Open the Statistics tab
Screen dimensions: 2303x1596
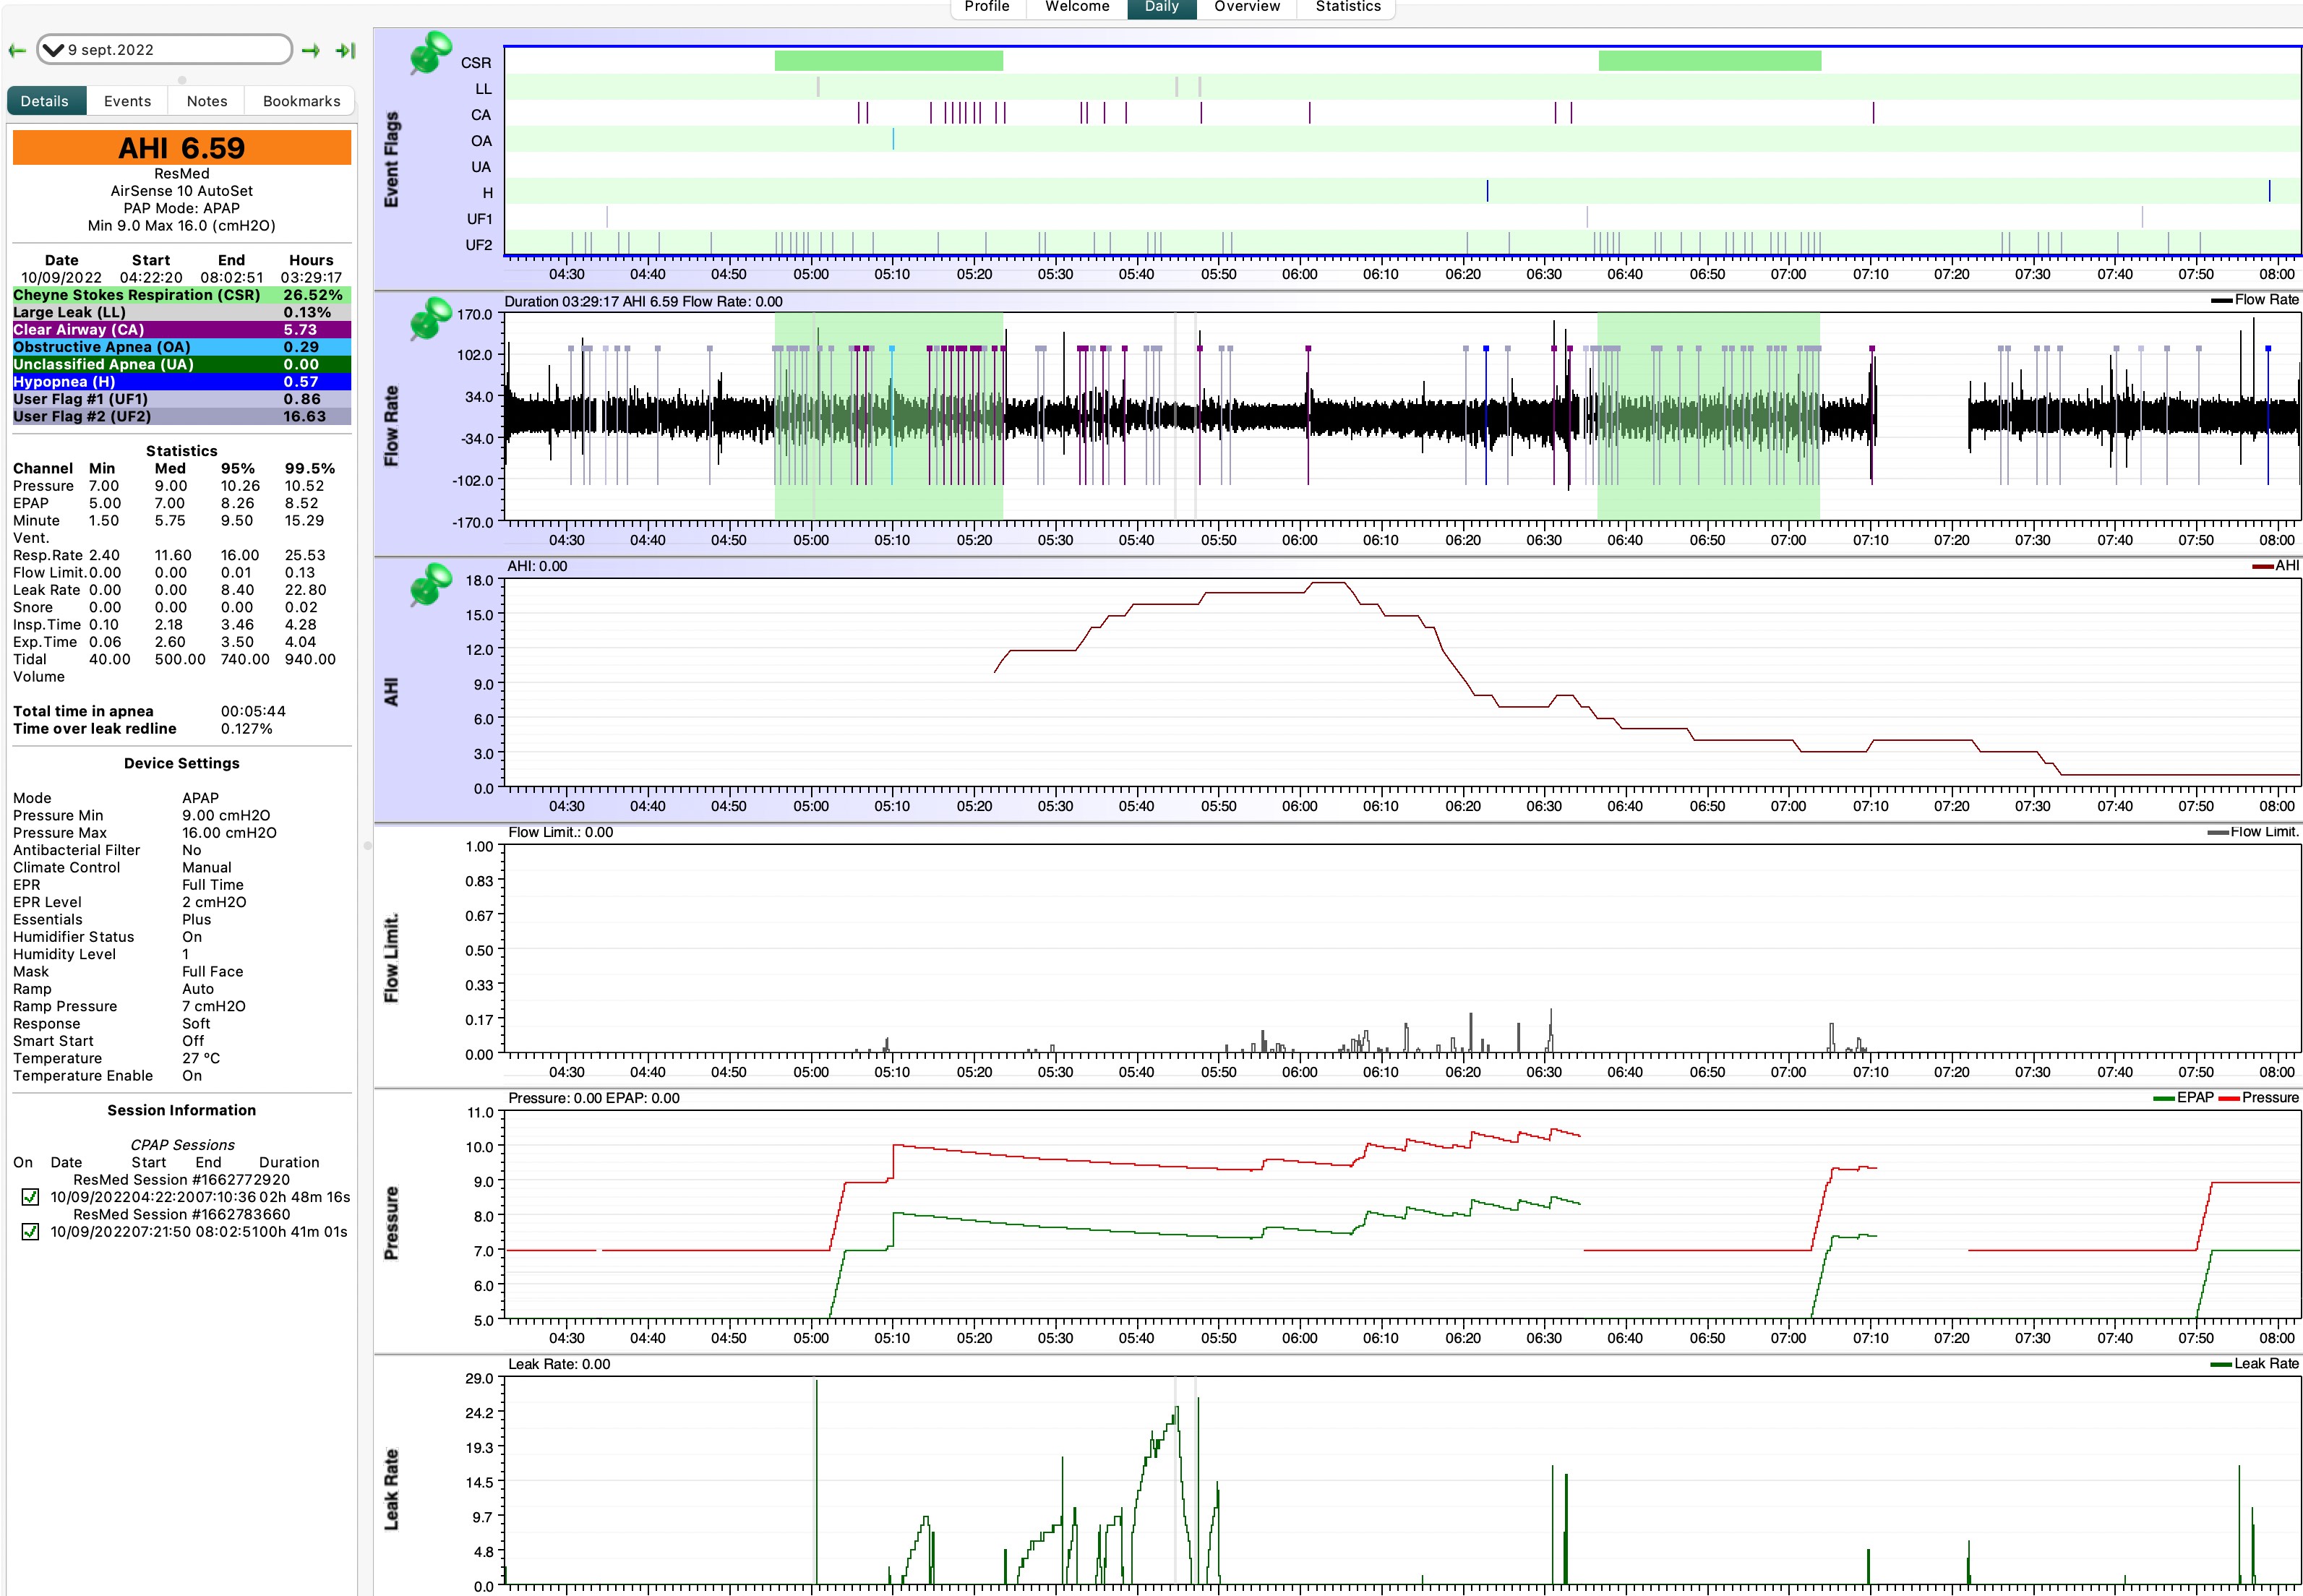pyautogui.click(x=1347, y=7)
